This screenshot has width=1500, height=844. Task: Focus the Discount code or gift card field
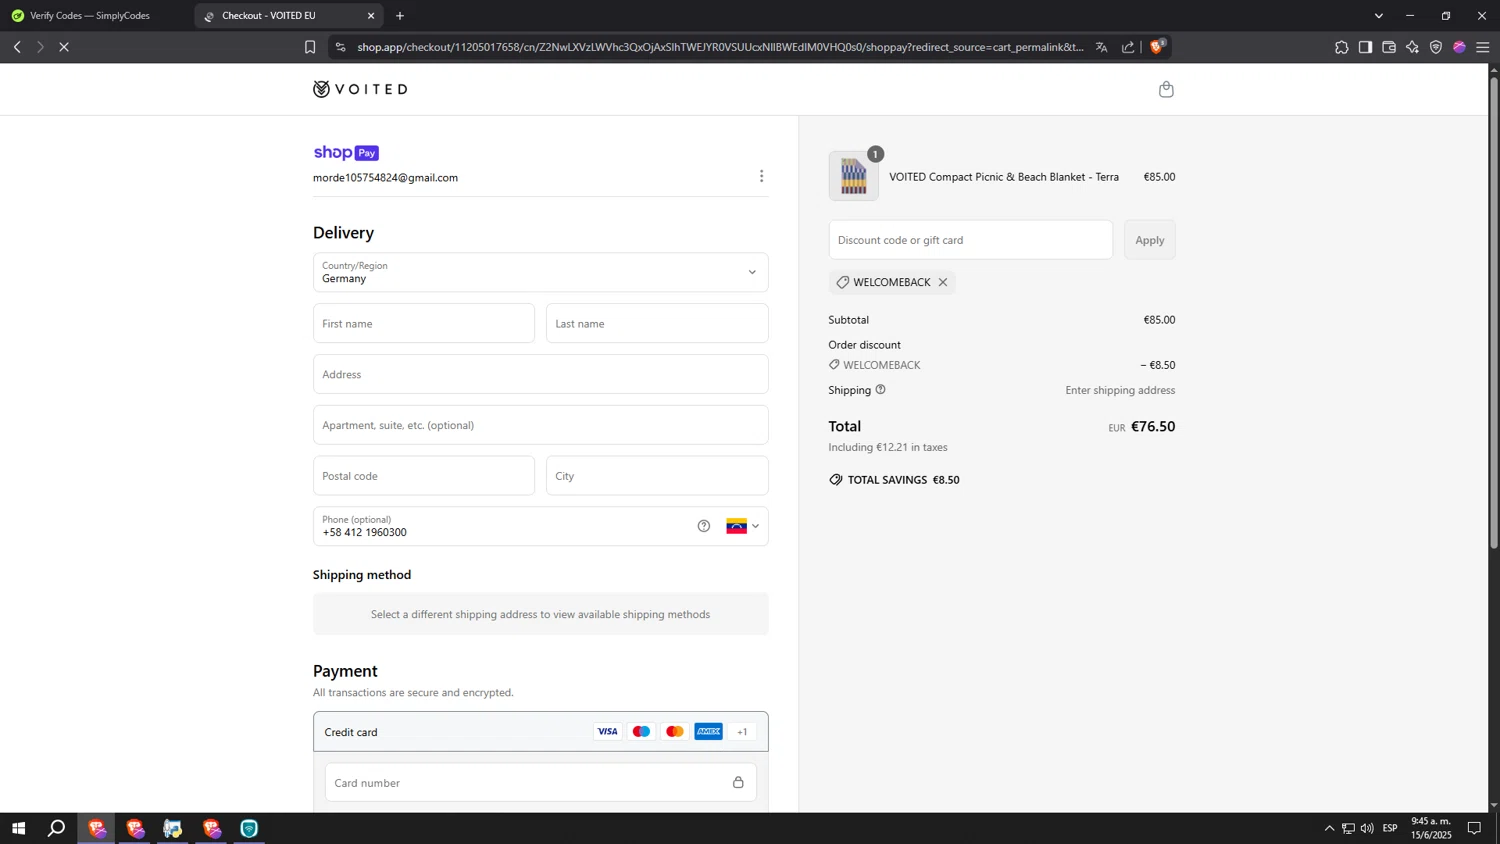tap(970, 240)
